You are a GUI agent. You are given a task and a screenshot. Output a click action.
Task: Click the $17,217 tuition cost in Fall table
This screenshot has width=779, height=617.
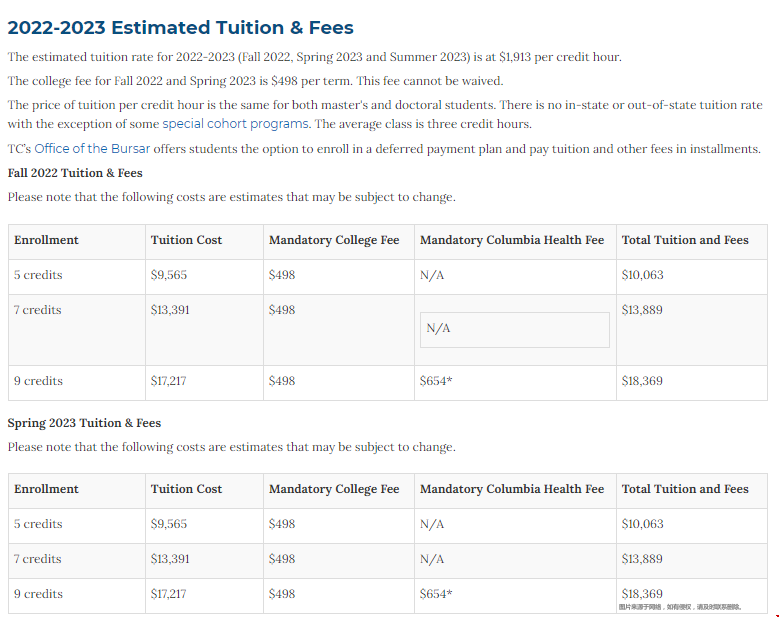(169, 381)
